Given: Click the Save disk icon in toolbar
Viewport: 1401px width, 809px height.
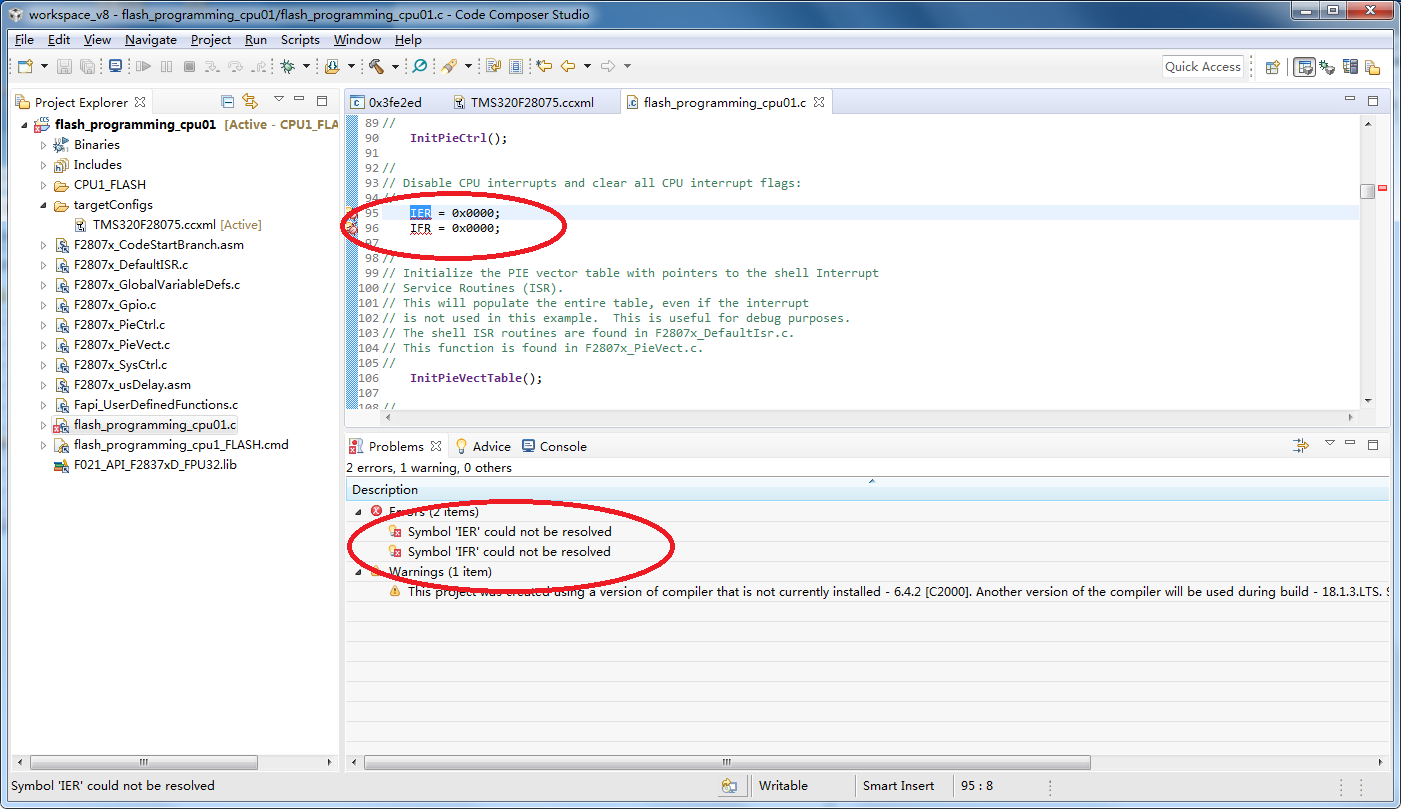Looking at the screenshot, I should click(64, 66).
